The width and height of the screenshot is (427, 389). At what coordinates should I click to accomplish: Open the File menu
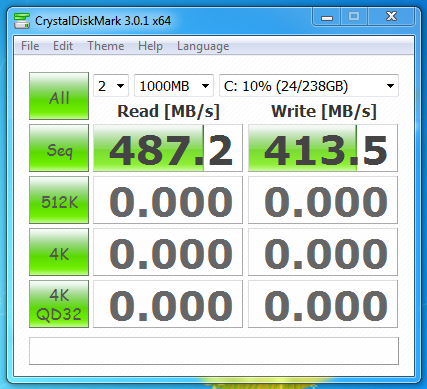tap(30, 46)
